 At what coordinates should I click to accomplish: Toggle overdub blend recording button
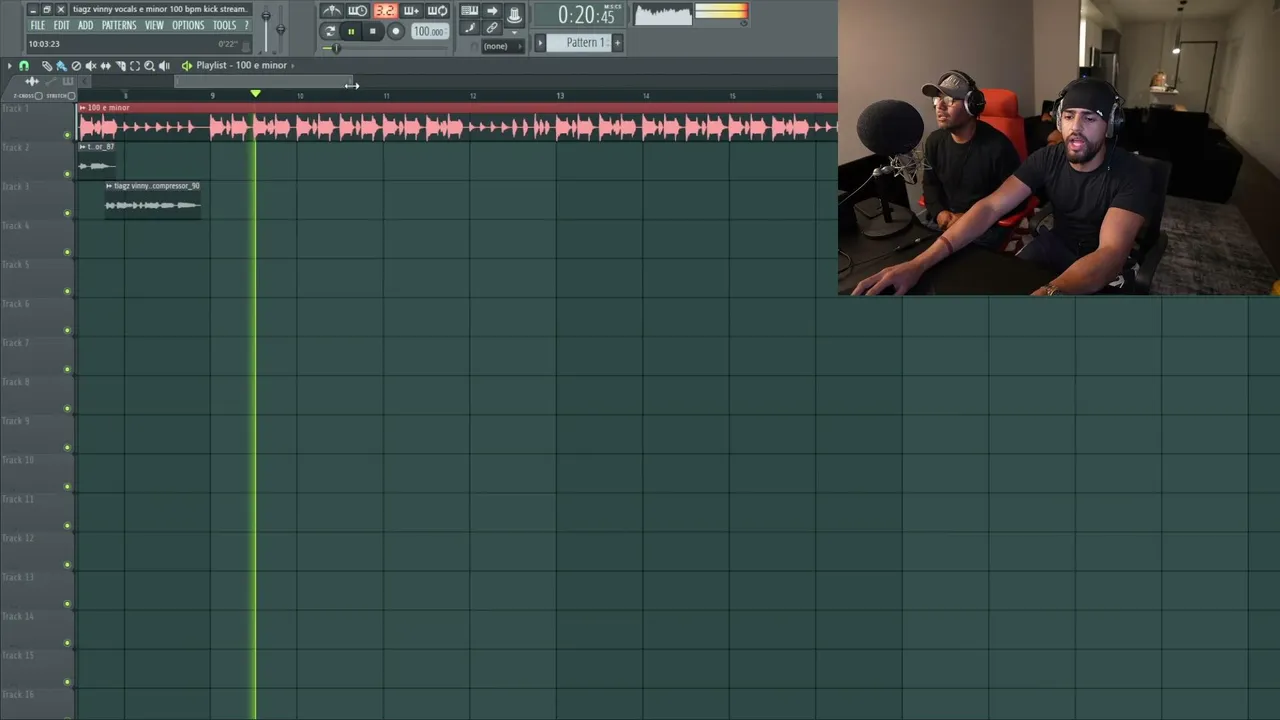[411, 11]
